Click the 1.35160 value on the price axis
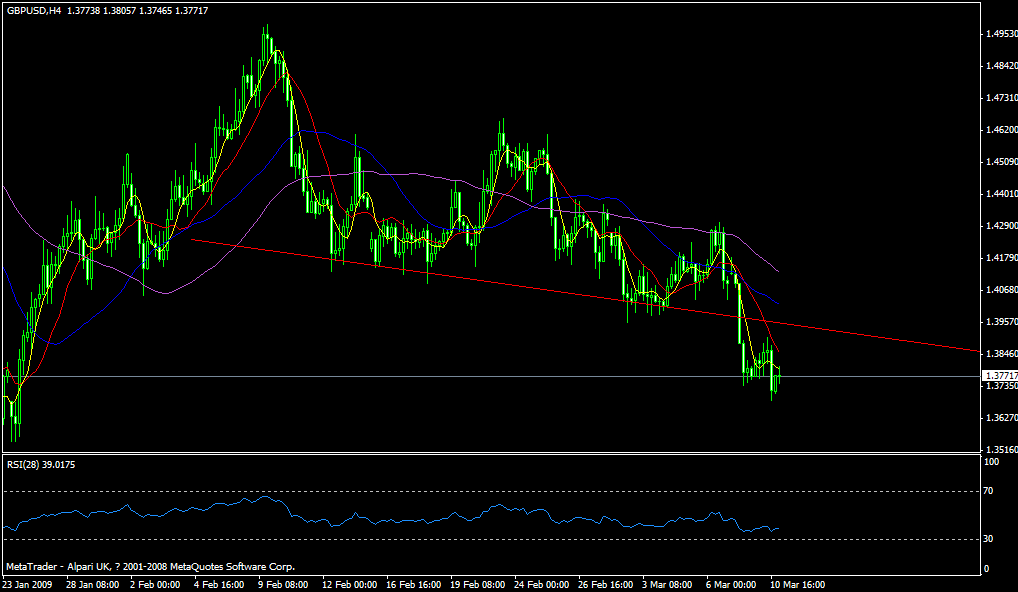This screenshot has height=592, width=1018. (997, 451)
